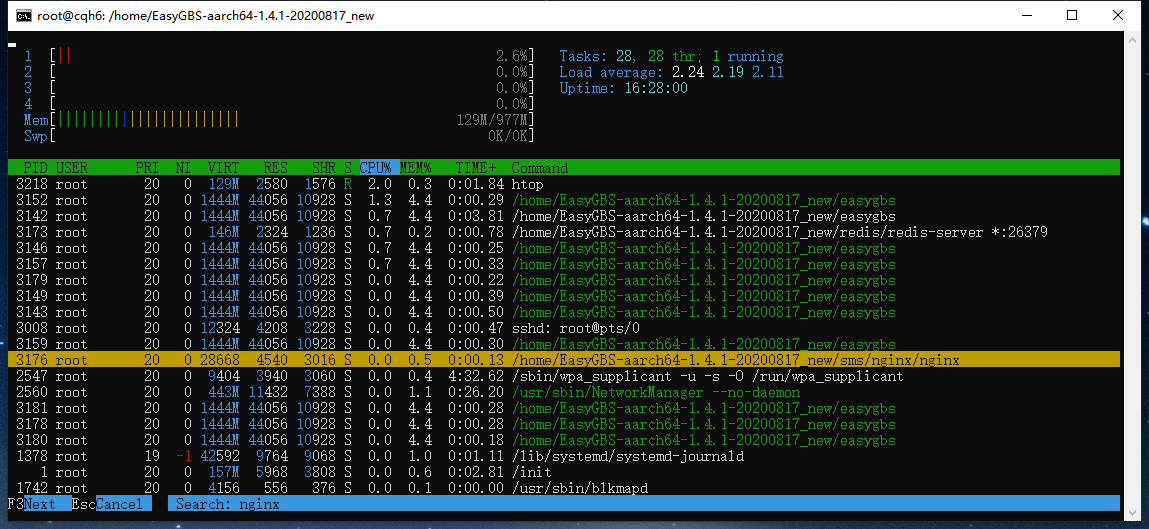Click the PRI column header
This screenshot has height=529, width=1149.
point(147,168)
